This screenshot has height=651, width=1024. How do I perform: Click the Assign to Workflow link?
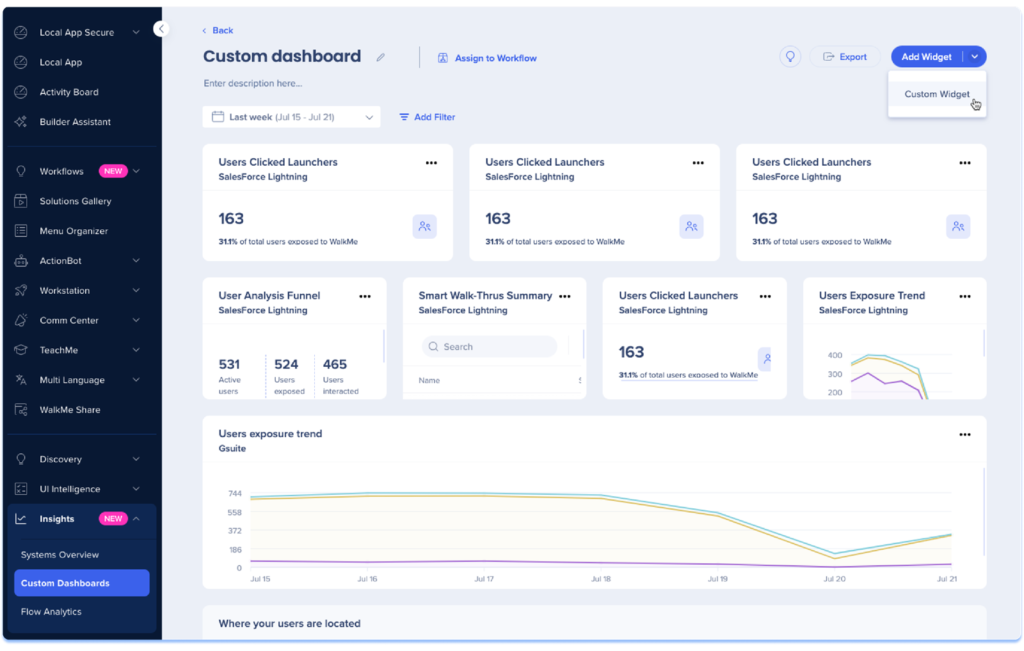point(487,58)
